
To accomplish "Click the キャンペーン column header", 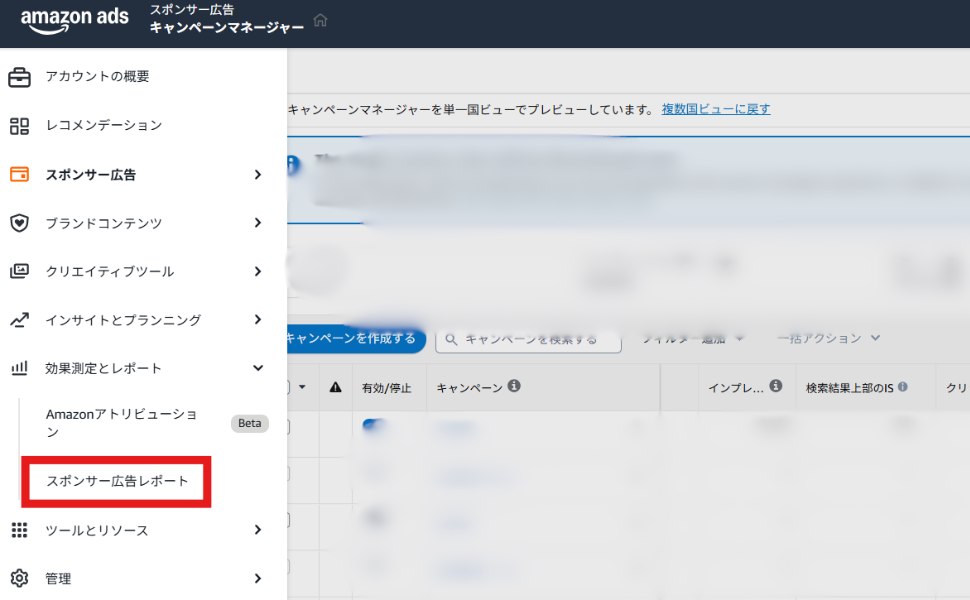I will [470, 388].
